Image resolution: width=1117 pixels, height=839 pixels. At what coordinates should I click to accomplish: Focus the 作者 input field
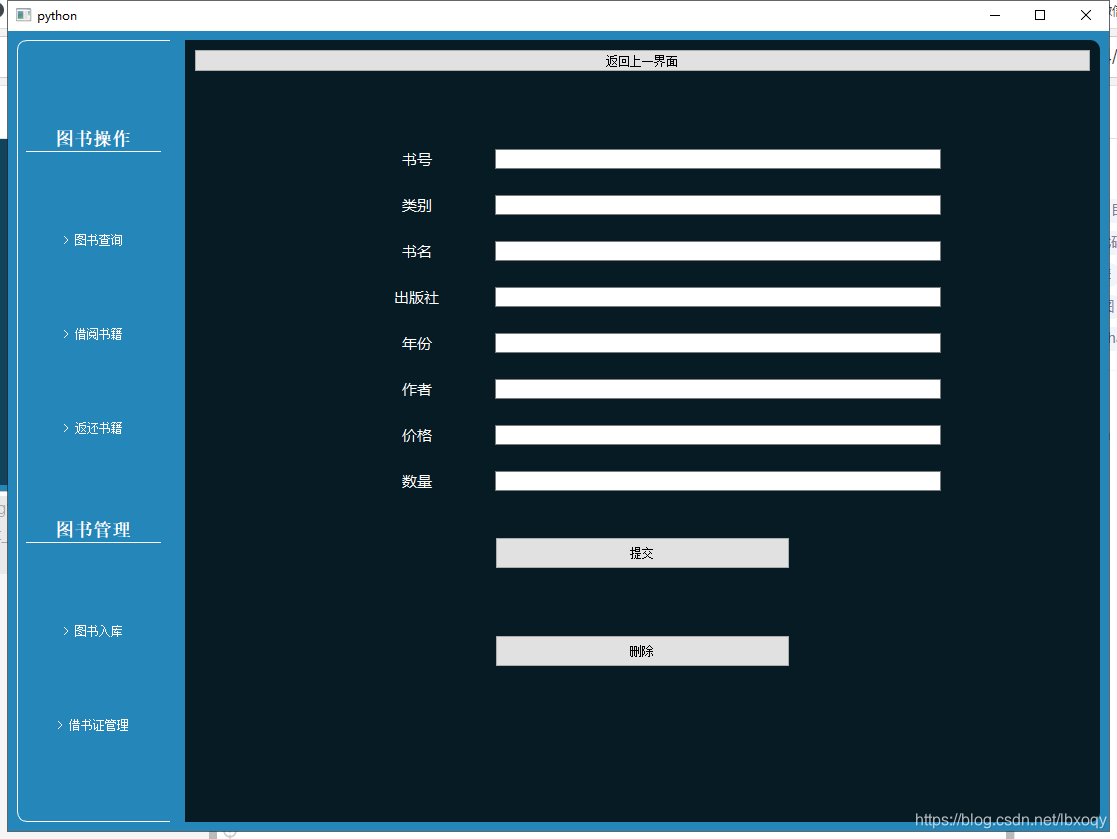[717, 389]
